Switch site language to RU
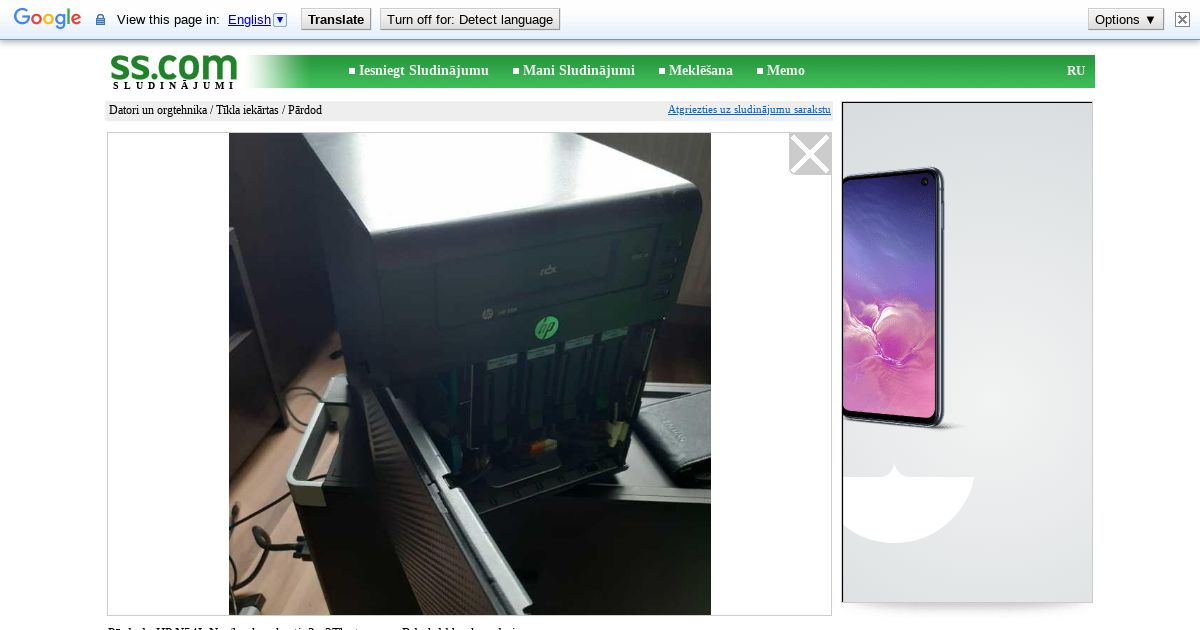Image resolution: width=1200 pixels, height=630 pixels. [1076, 71]
